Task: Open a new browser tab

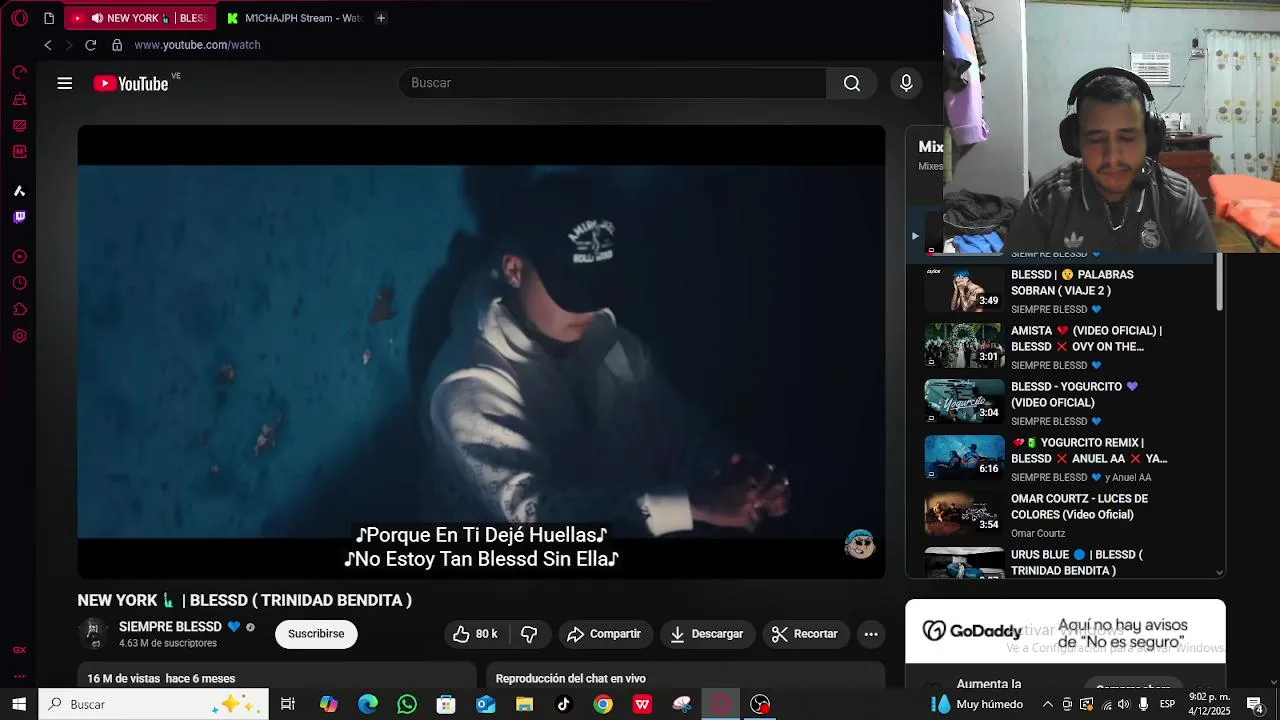Action: (381, 18)
